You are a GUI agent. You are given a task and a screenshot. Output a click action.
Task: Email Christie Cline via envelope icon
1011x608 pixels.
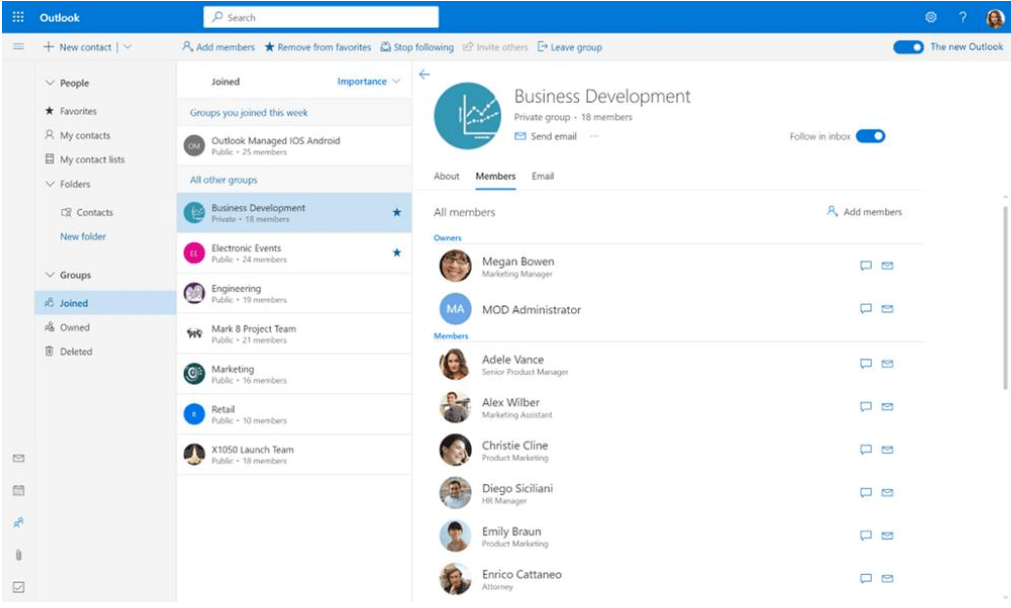(x=887, y=450)
